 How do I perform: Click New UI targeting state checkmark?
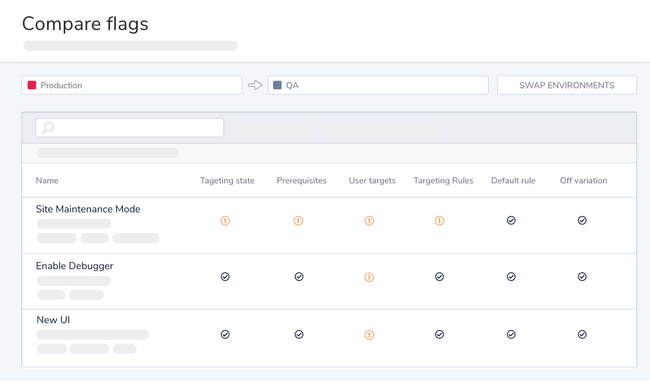point(225,334)
